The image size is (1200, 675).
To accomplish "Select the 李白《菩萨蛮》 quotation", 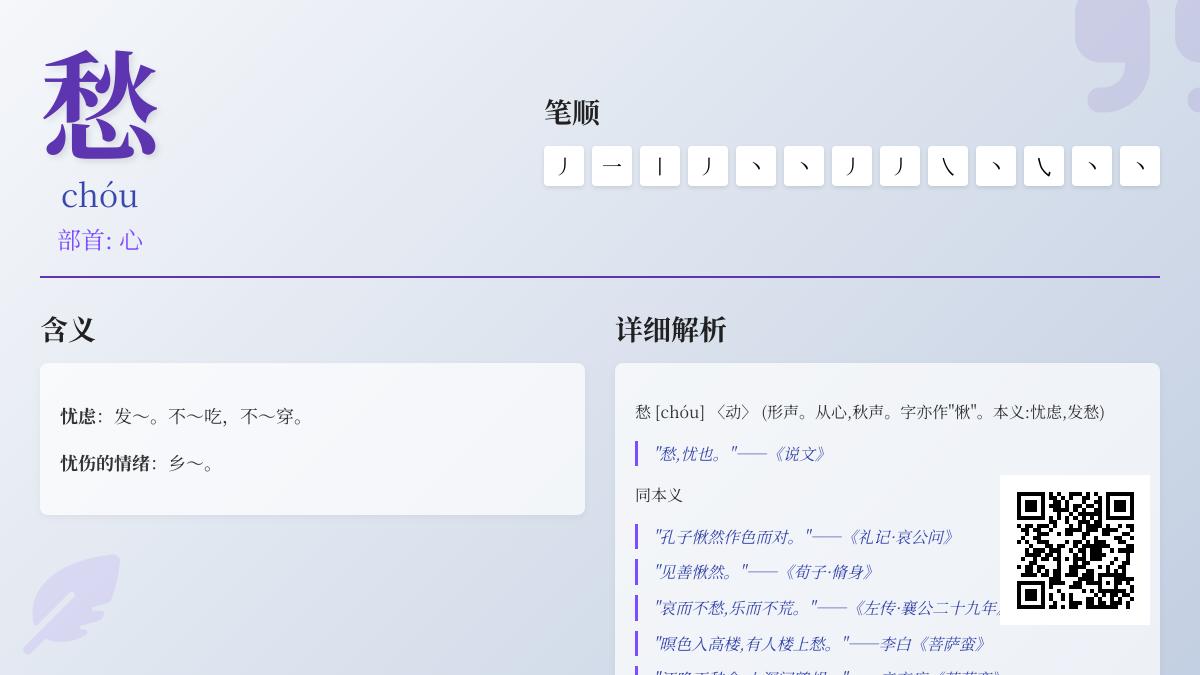I will click(x=822, y=644).
